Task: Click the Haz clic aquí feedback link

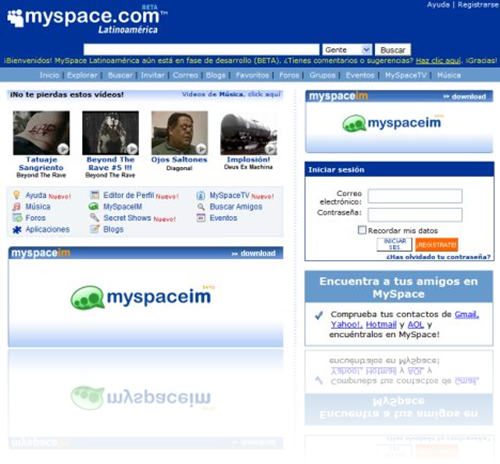Action: pyautogui.click(x=438, y=61)
